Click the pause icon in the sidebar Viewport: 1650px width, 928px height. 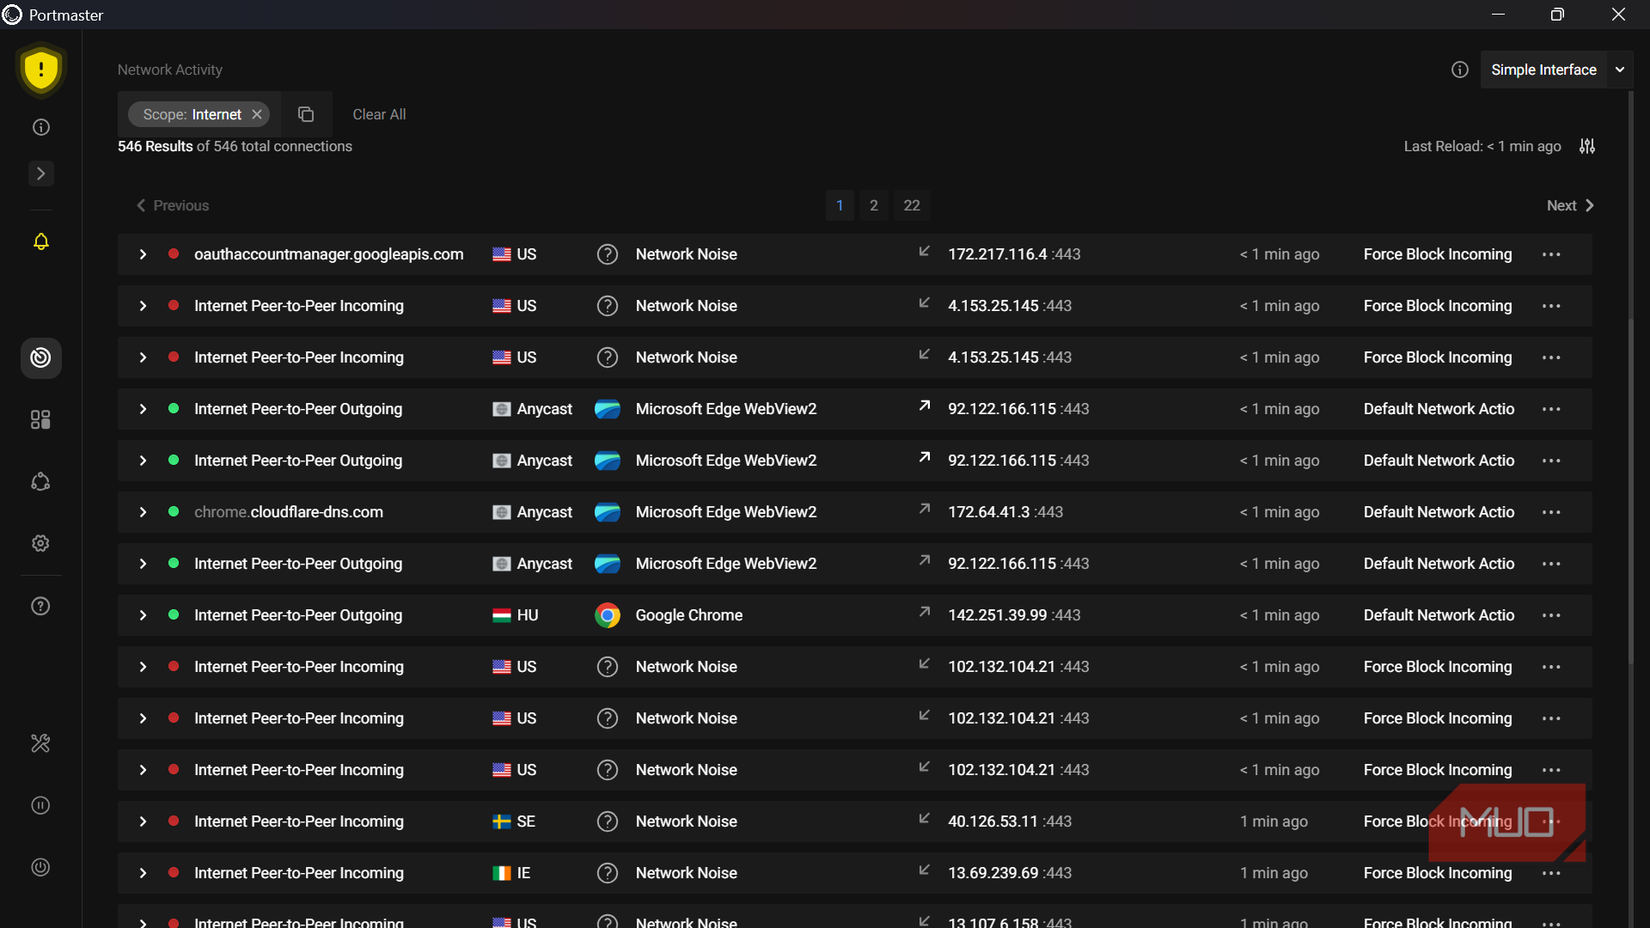coord(41,805)
